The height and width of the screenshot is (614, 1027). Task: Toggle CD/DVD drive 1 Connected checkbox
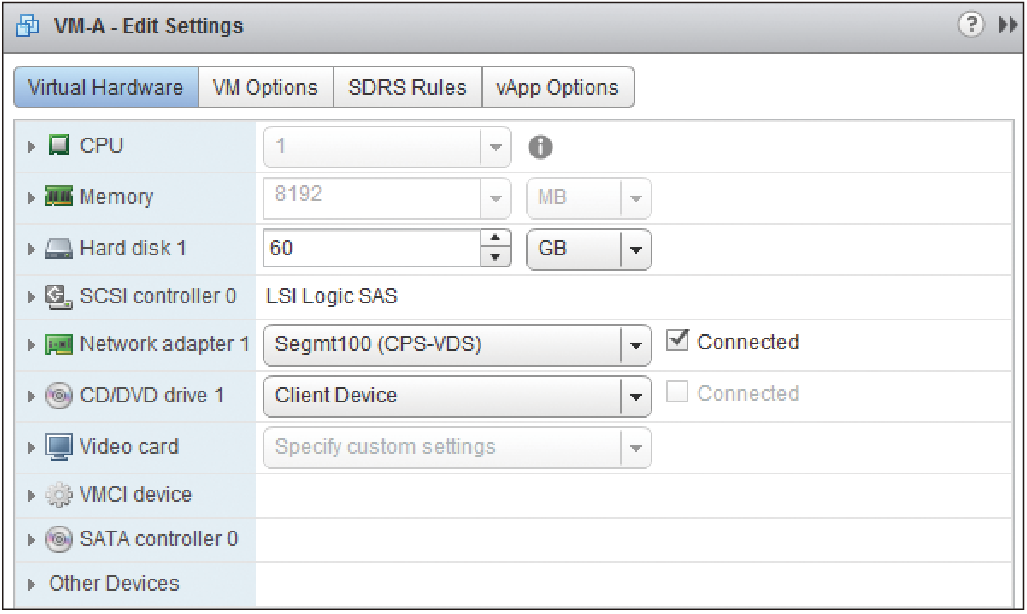pos(677,393)
